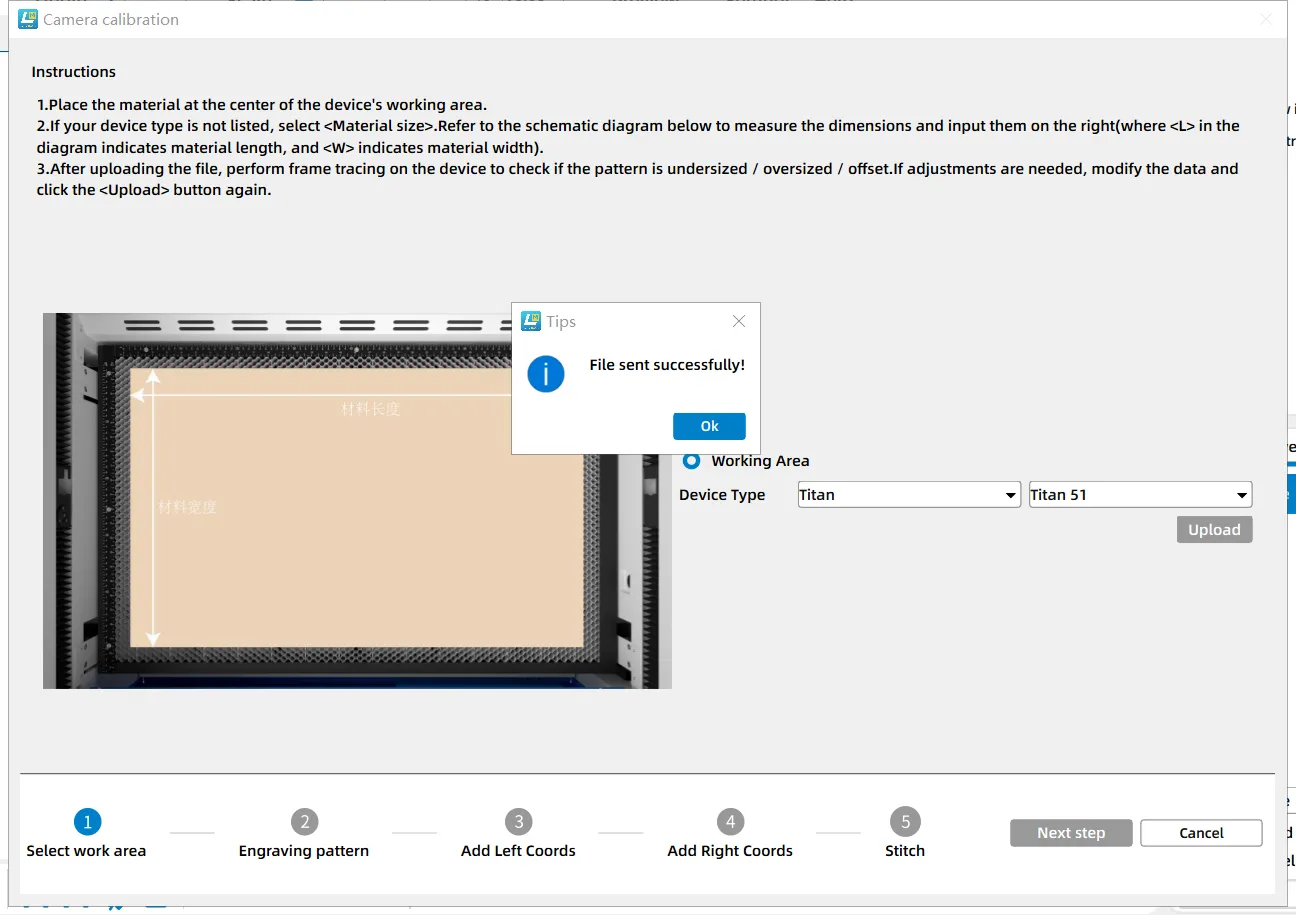The height and width of the screenshot is (915, 1296).
Task: Open the Titan device type dropdown
Action: click(908, 495)
